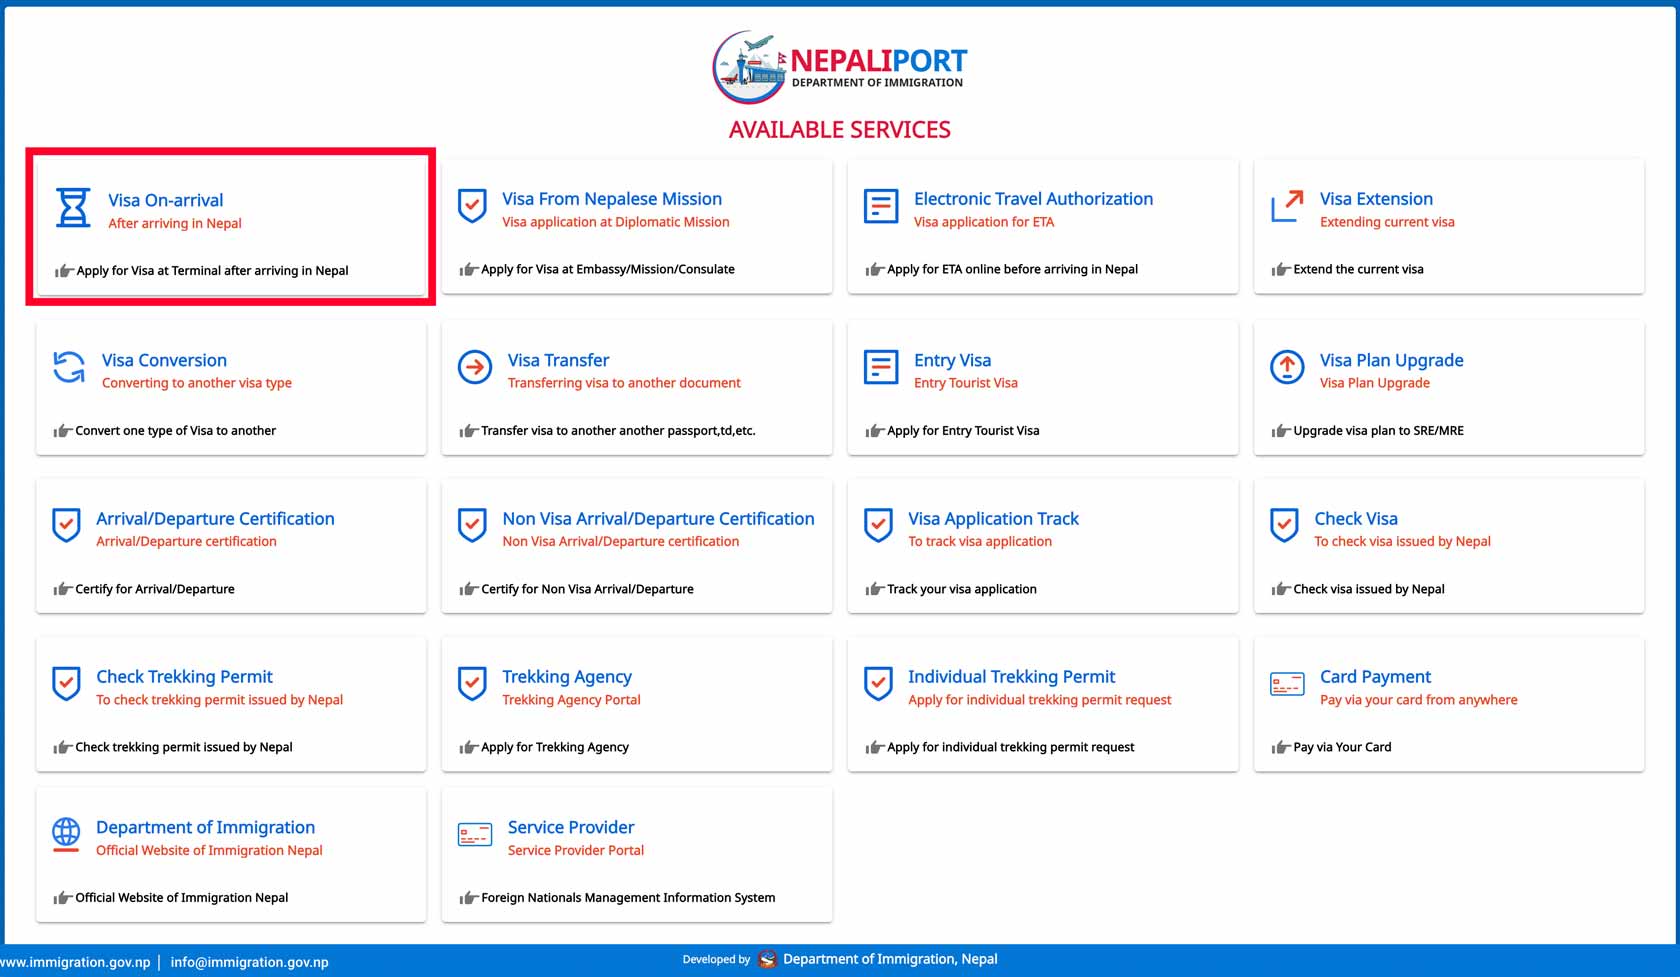
Task: Click 'Apply for Visa at Terminal after arriving in Nepal'
Action: (x=212, y=271)
